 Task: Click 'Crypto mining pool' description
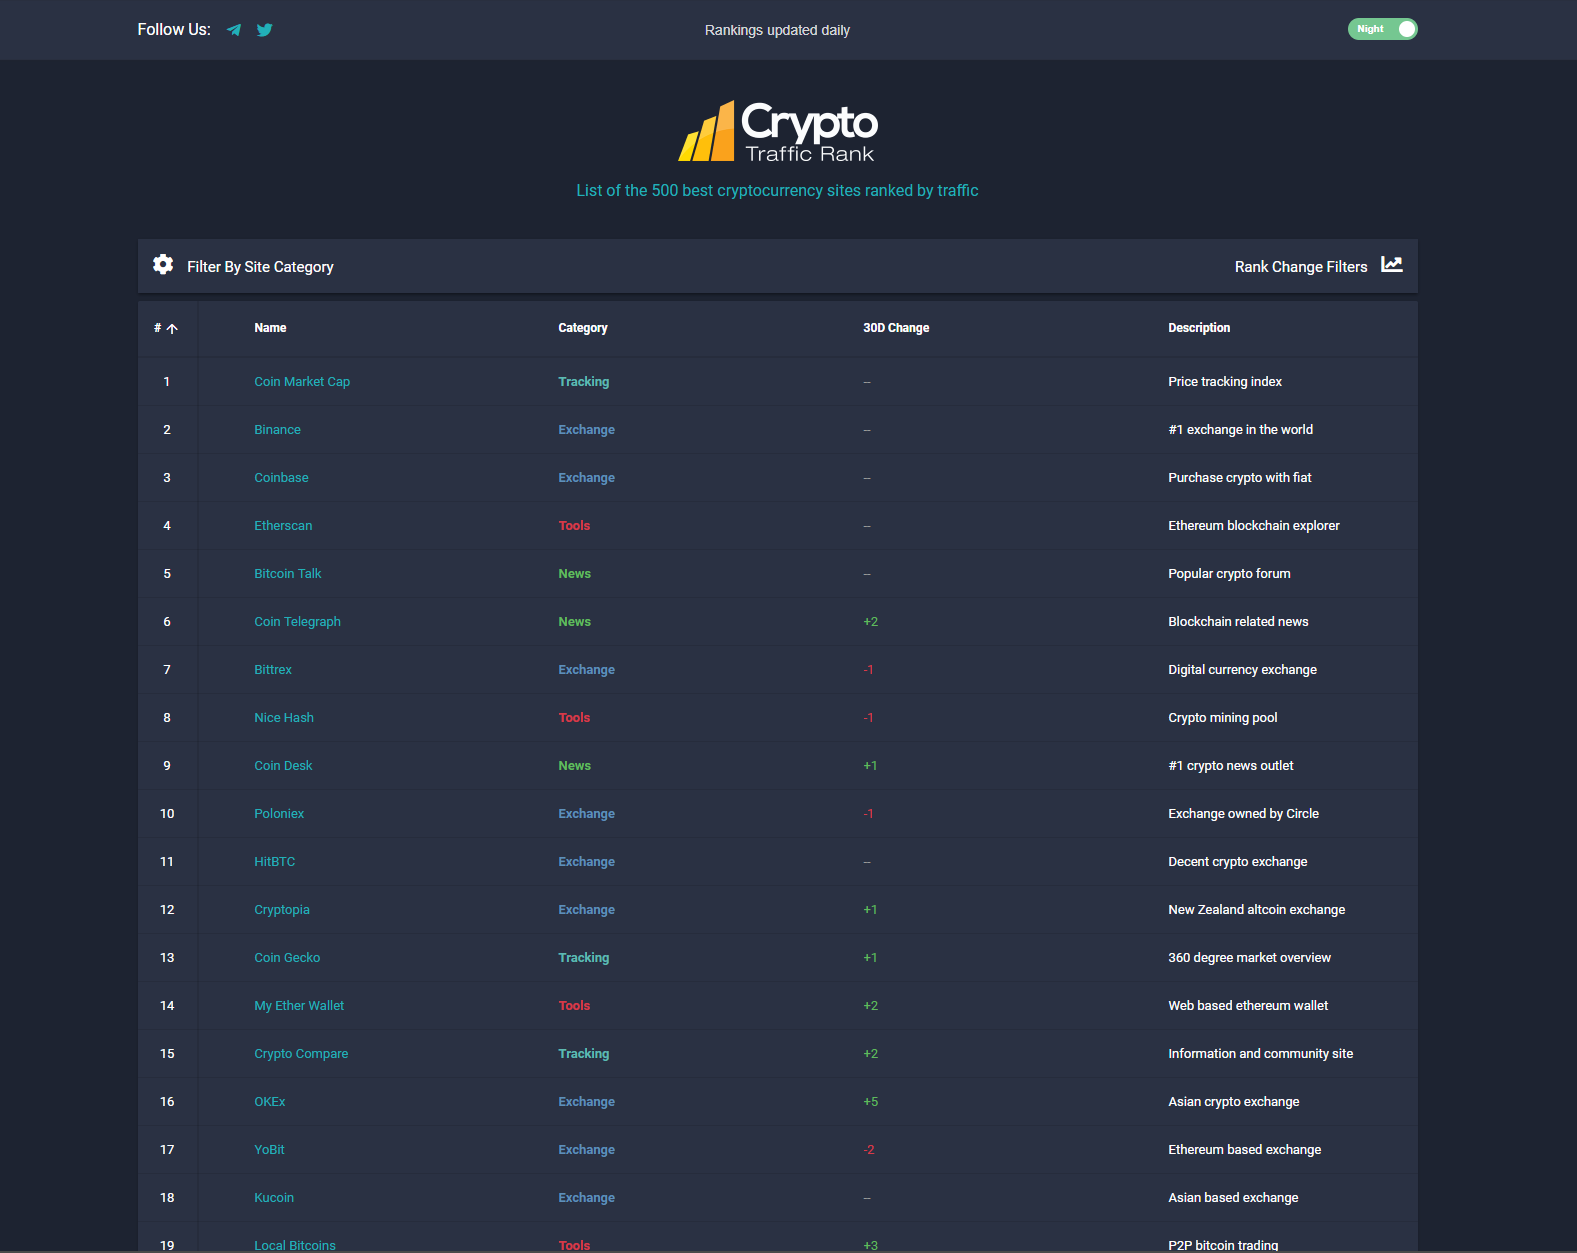point(1223,718)
